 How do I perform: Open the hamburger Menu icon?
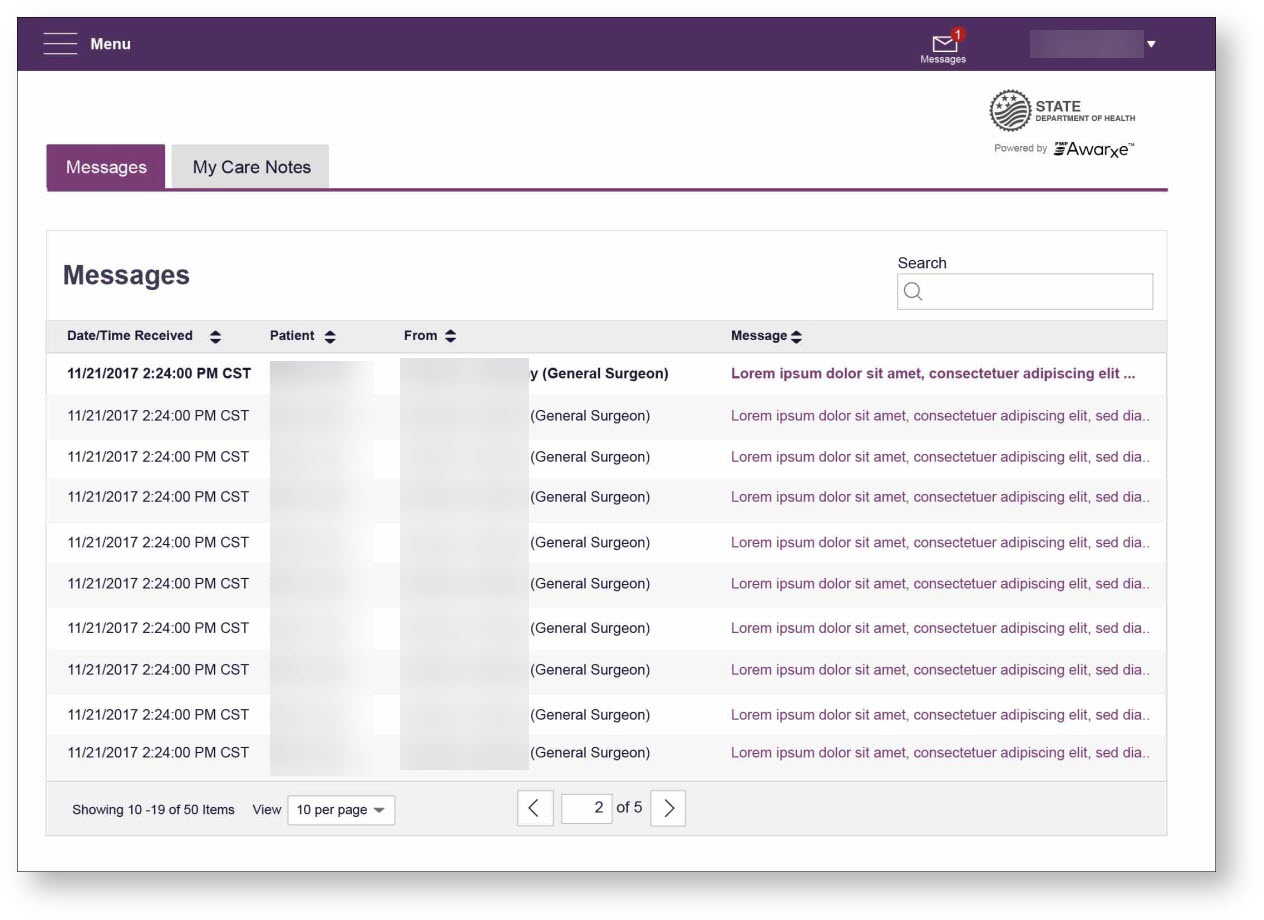[x=60, y=44]
